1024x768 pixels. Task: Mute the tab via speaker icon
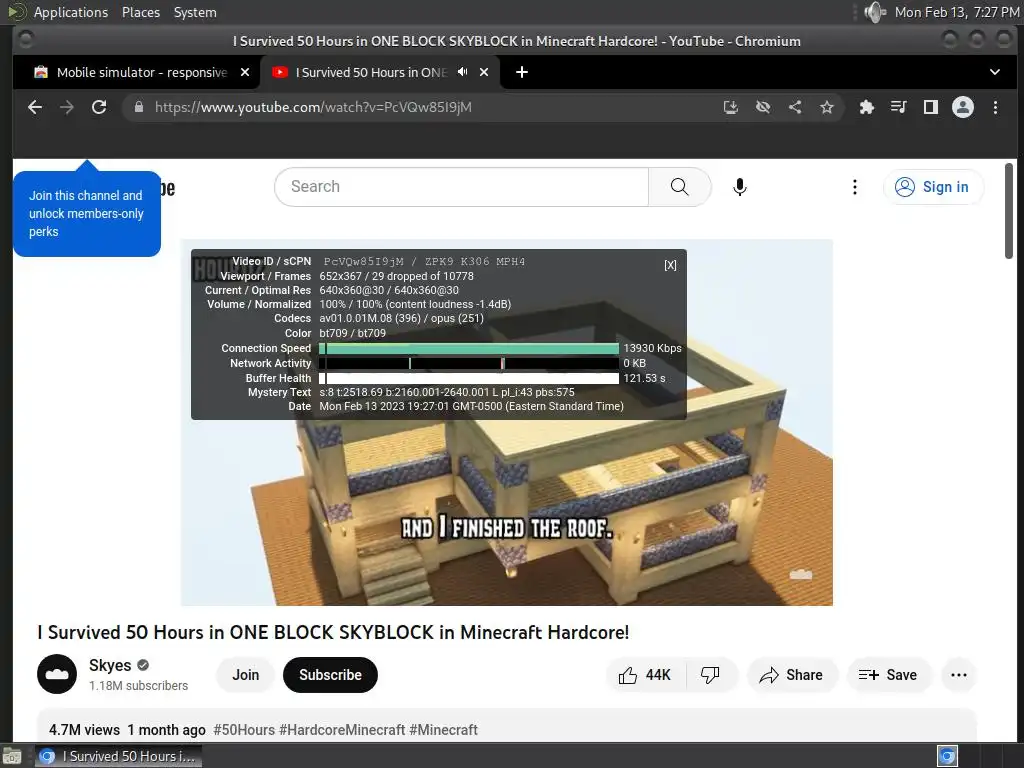(462, 72)
